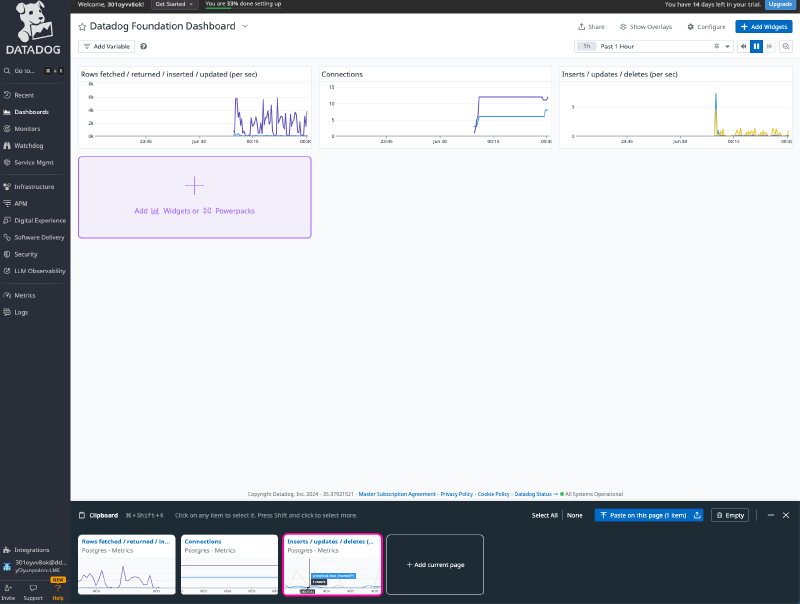The width and height of the screenshot is (800, 604).
Task: Click Paste on this page button
Action: pos(643,515)
